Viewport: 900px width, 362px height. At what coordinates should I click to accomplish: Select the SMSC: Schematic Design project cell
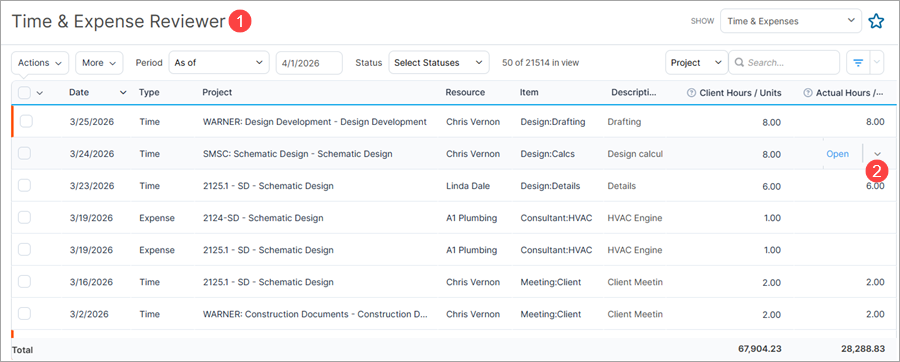pos(297,154)
